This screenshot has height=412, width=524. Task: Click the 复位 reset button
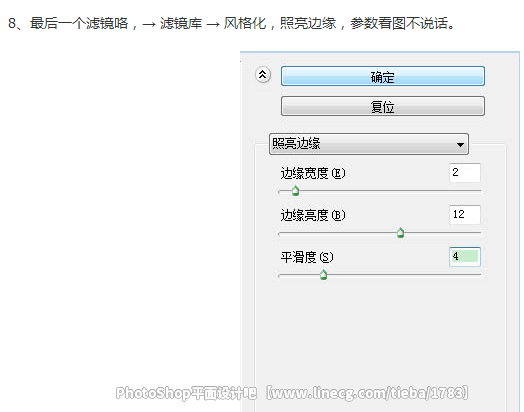[x=383, y=106]
